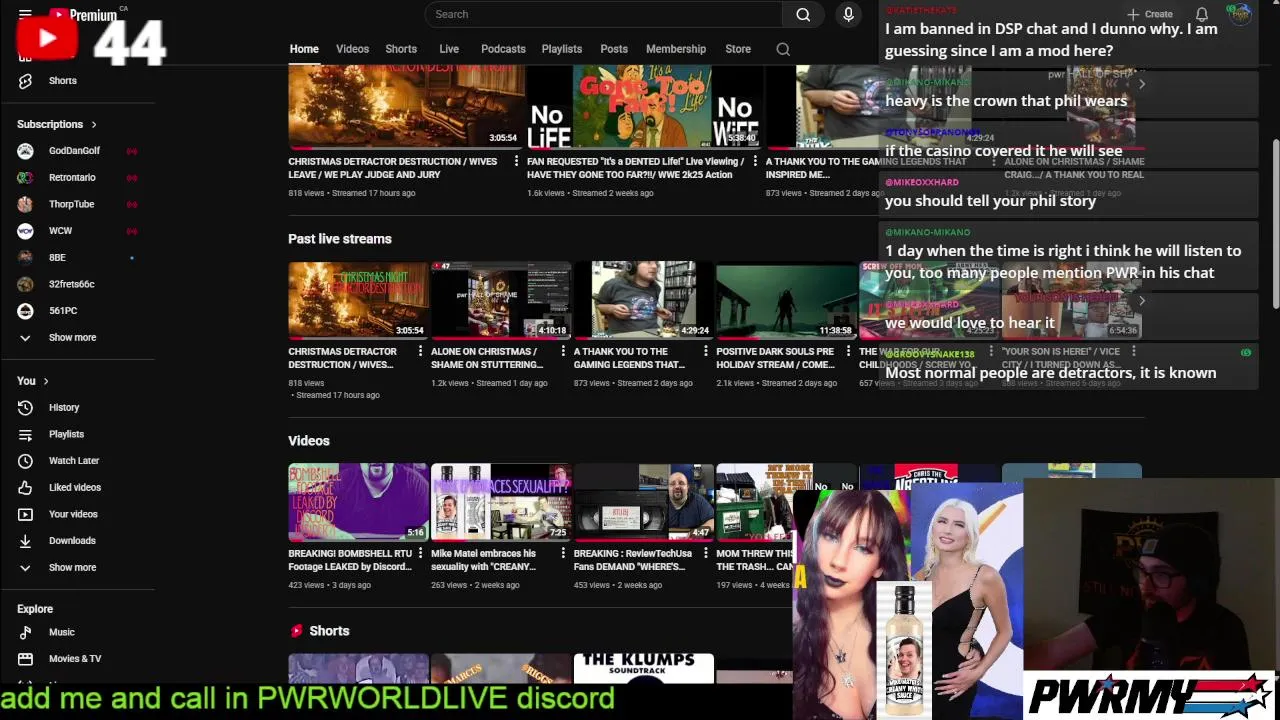Open options for Breaking Bombshell RTU video
This screenshot has height=720, width=1280.
coord(420,553)
